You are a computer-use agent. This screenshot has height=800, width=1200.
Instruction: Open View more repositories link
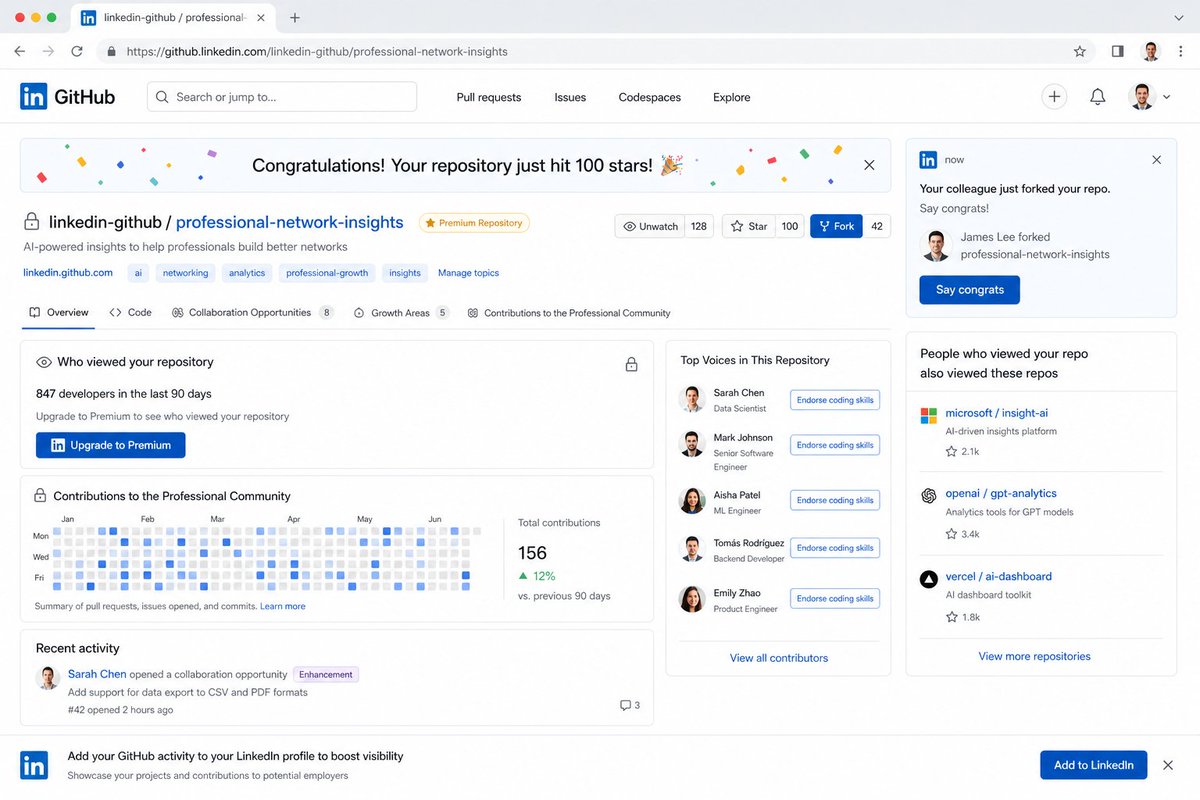[x=1034, y=656]
